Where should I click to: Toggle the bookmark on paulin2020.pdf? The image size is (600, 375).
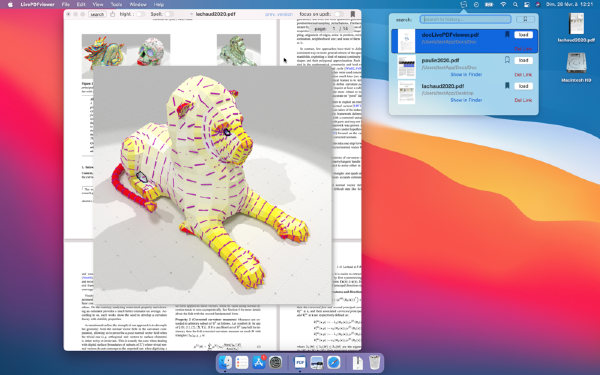pyautogui.click(x=507, y=60)
